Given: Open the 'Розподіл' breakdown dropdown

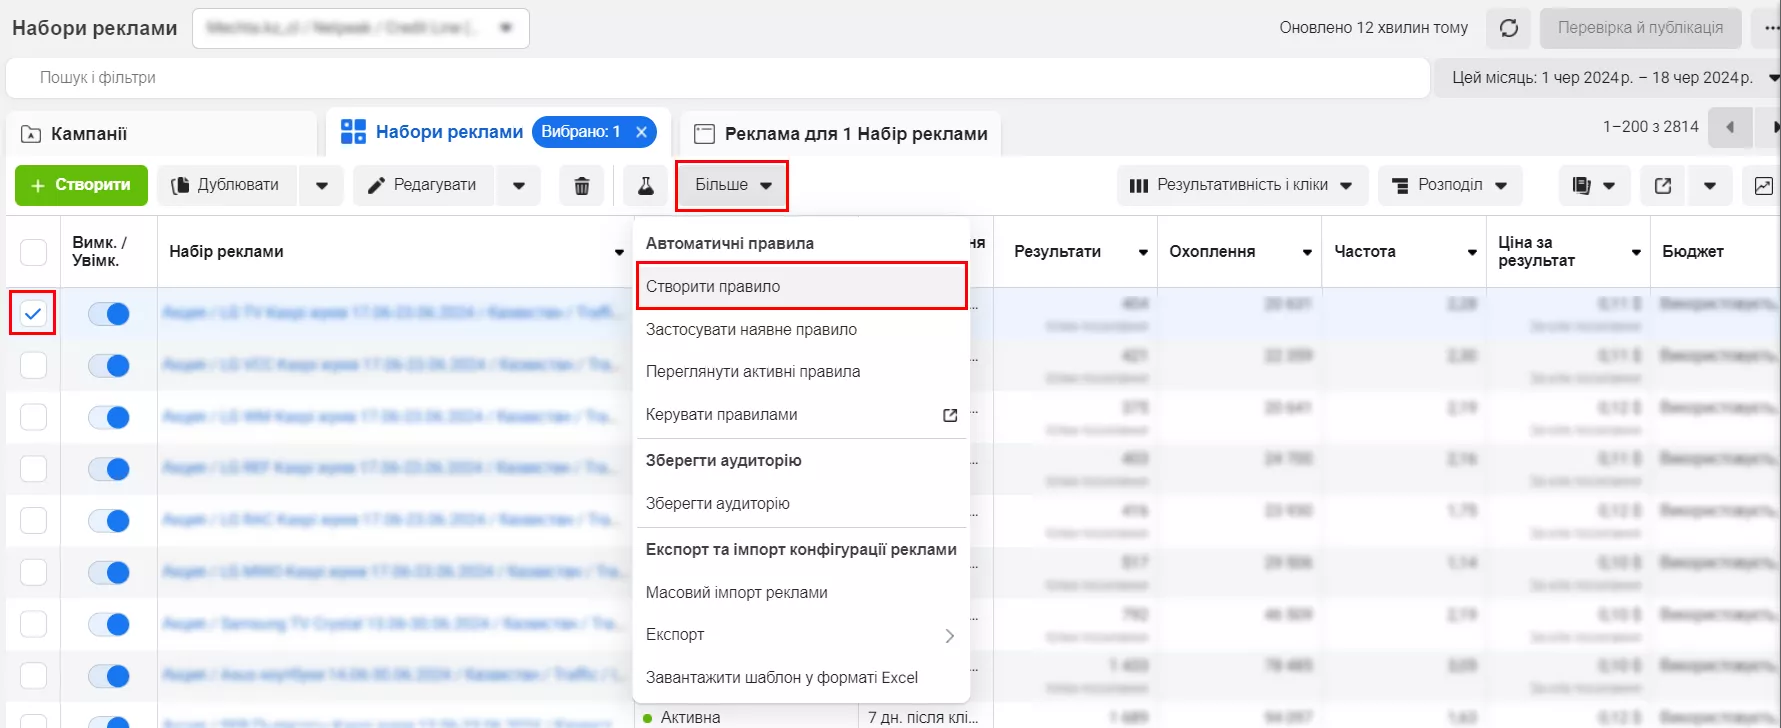Looking at the screenshot, I should 1450,186.
